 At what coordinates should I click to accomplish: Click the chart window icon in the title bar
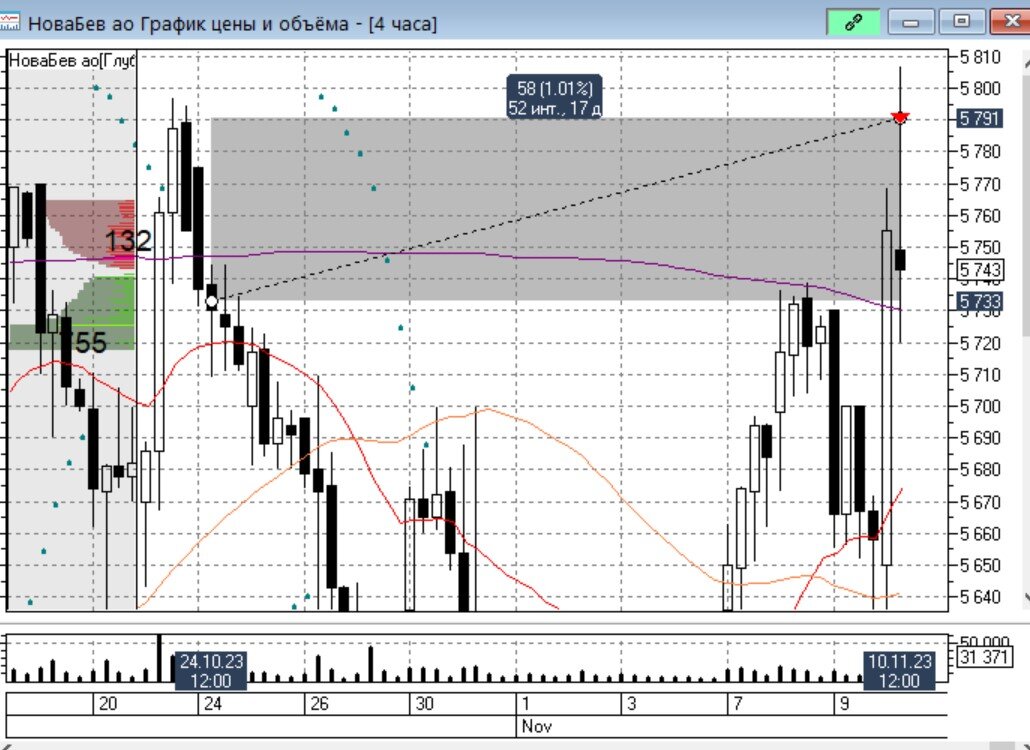(9, 23)
